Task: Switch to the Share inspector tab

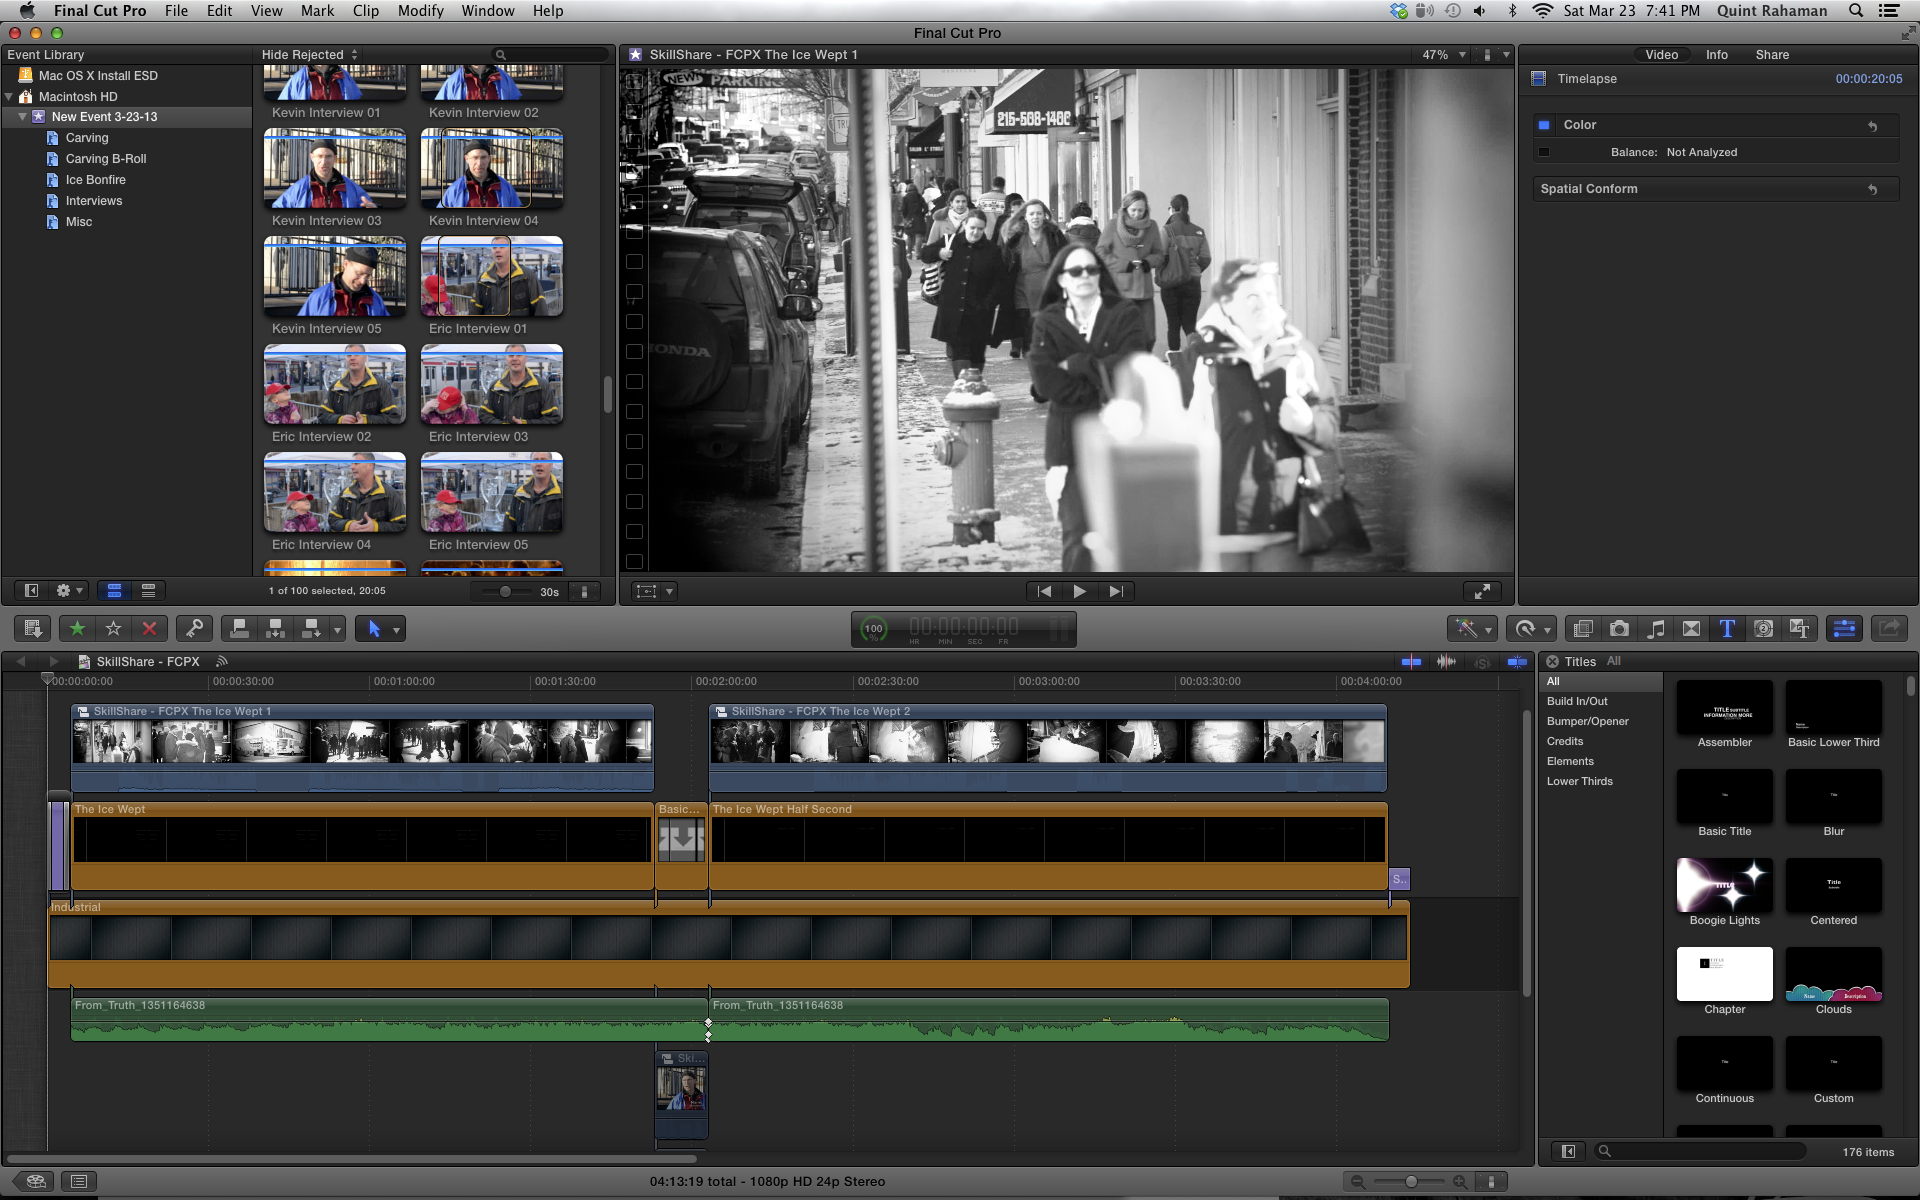Action: 1772,55
